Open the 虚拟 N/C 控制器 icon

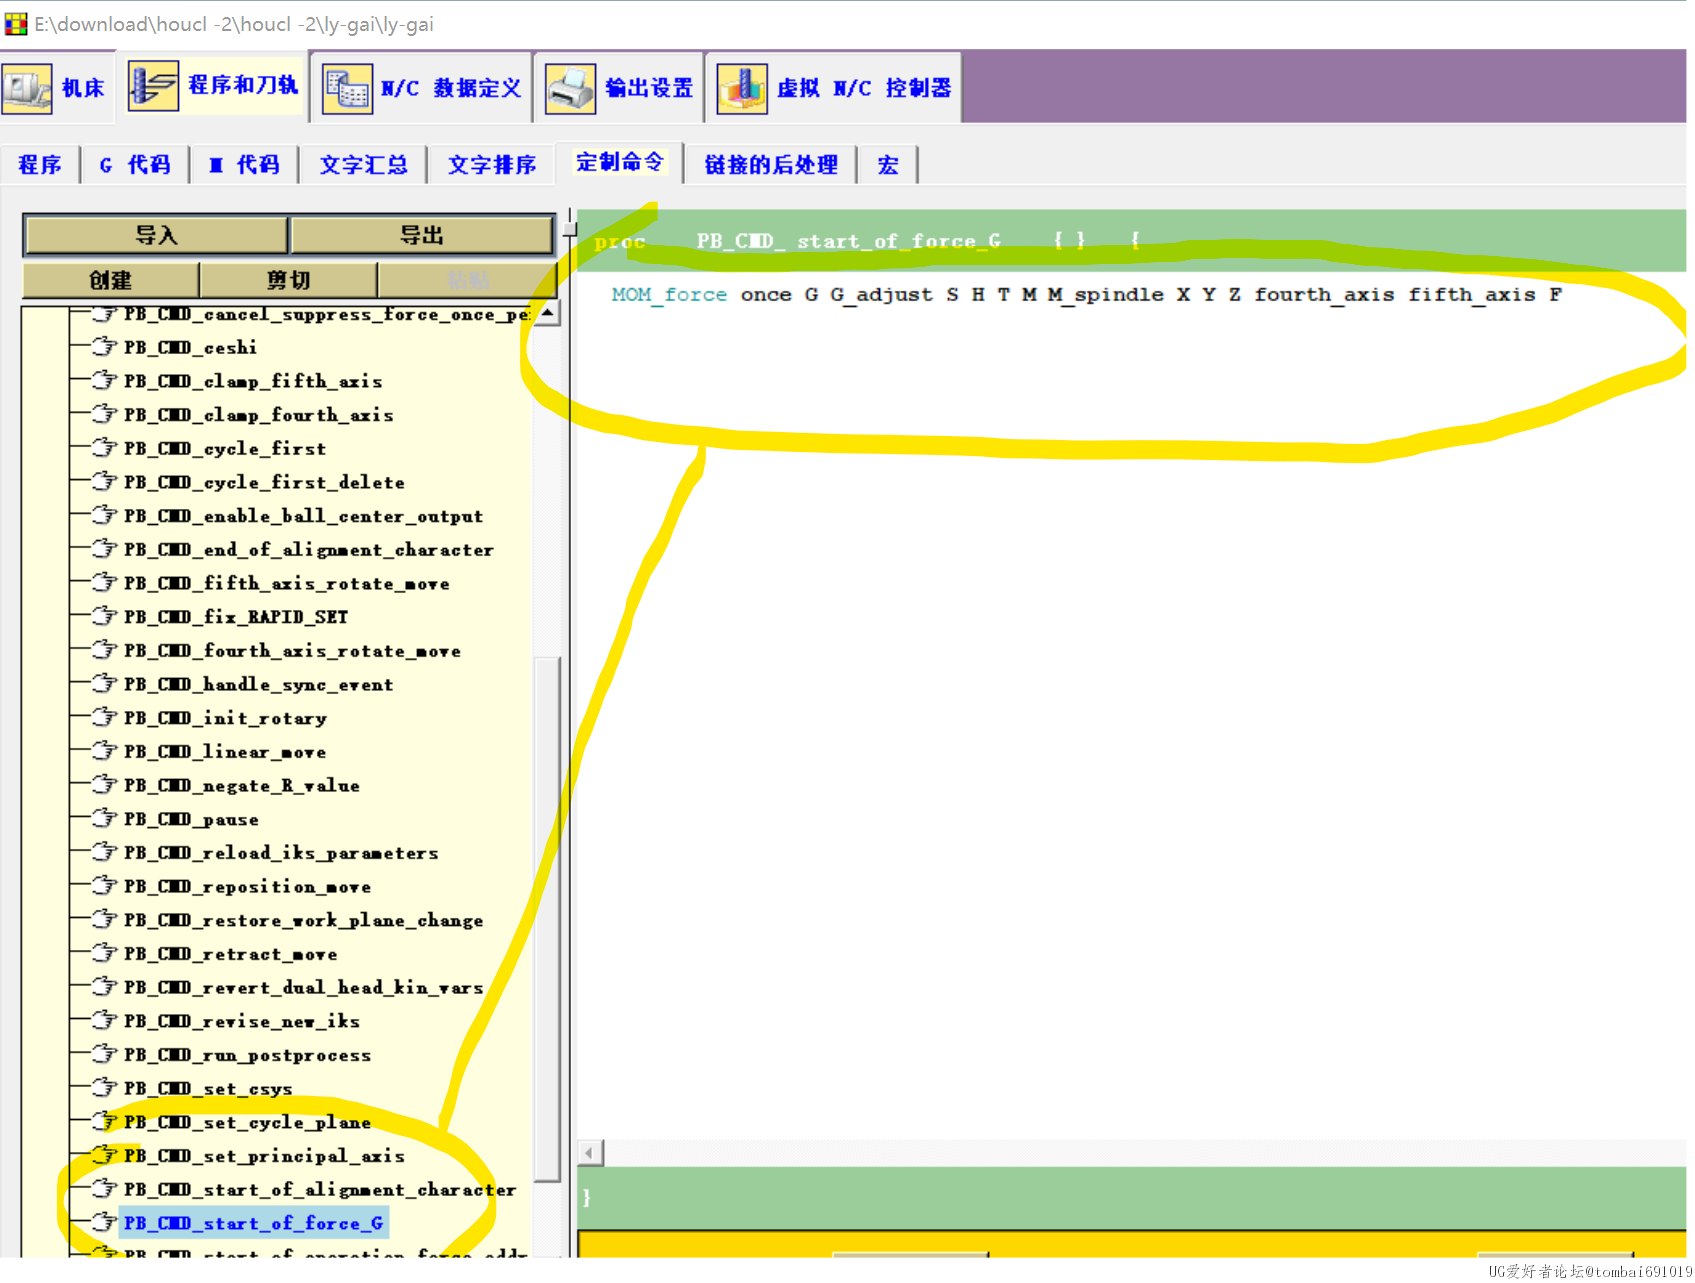click(742, 88)
